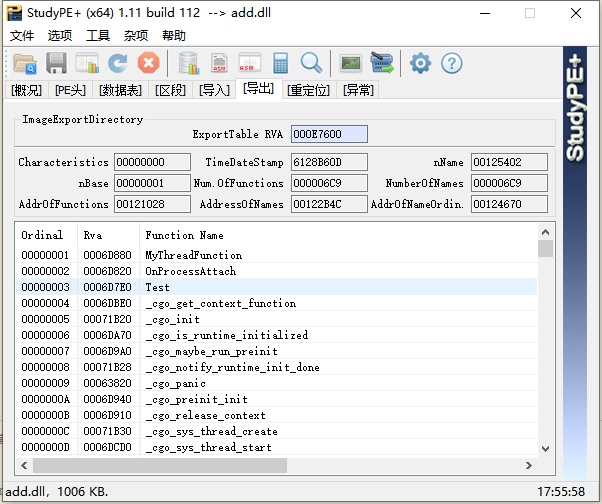602x504 pixels.
Task: Open database chart tool icon
Action: 189,63
